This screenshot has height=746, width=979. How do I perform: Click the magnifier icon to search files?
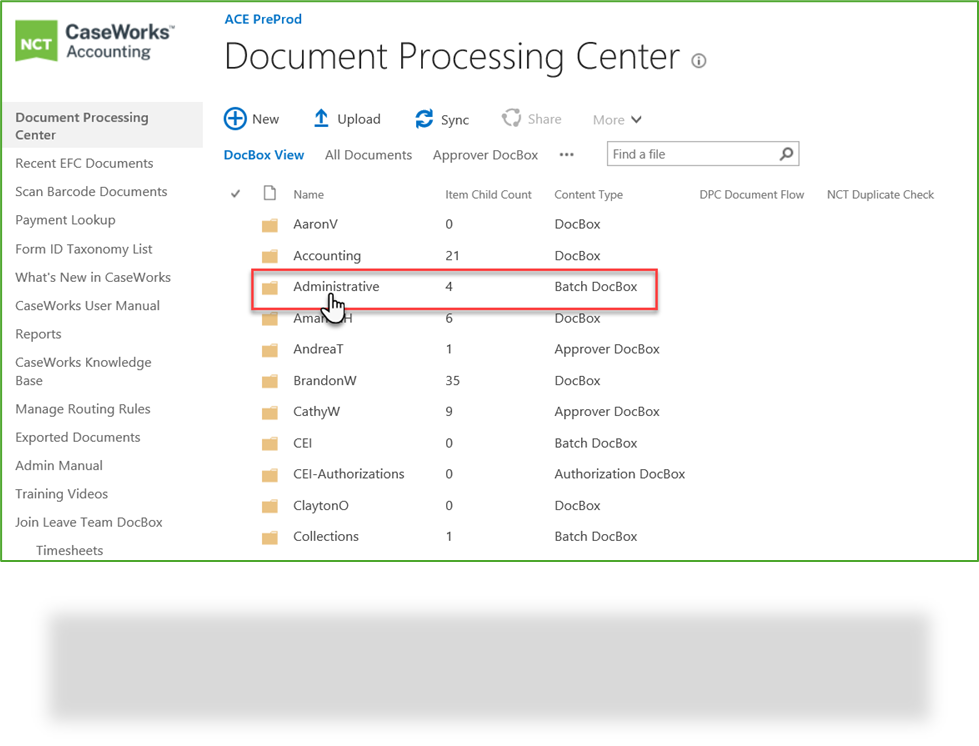point(787,153)
